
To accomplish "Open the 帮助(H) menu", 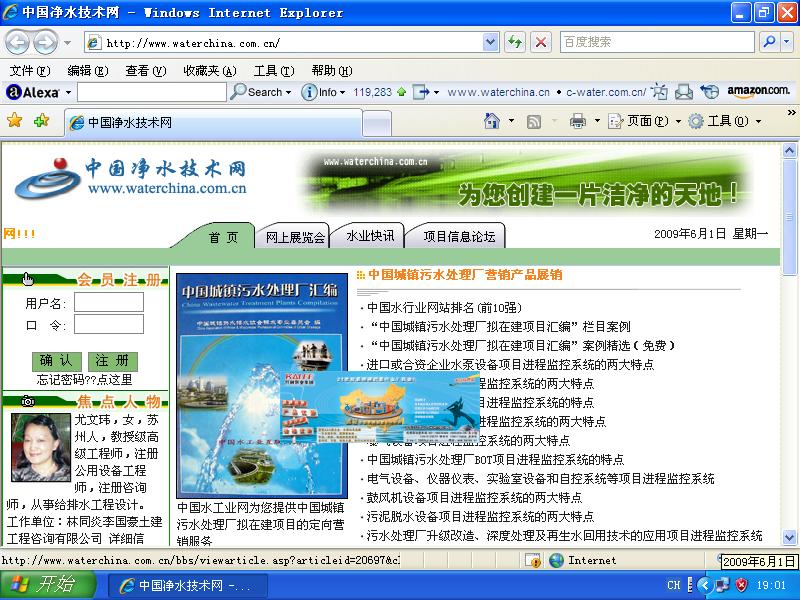I will click(332, 71).
